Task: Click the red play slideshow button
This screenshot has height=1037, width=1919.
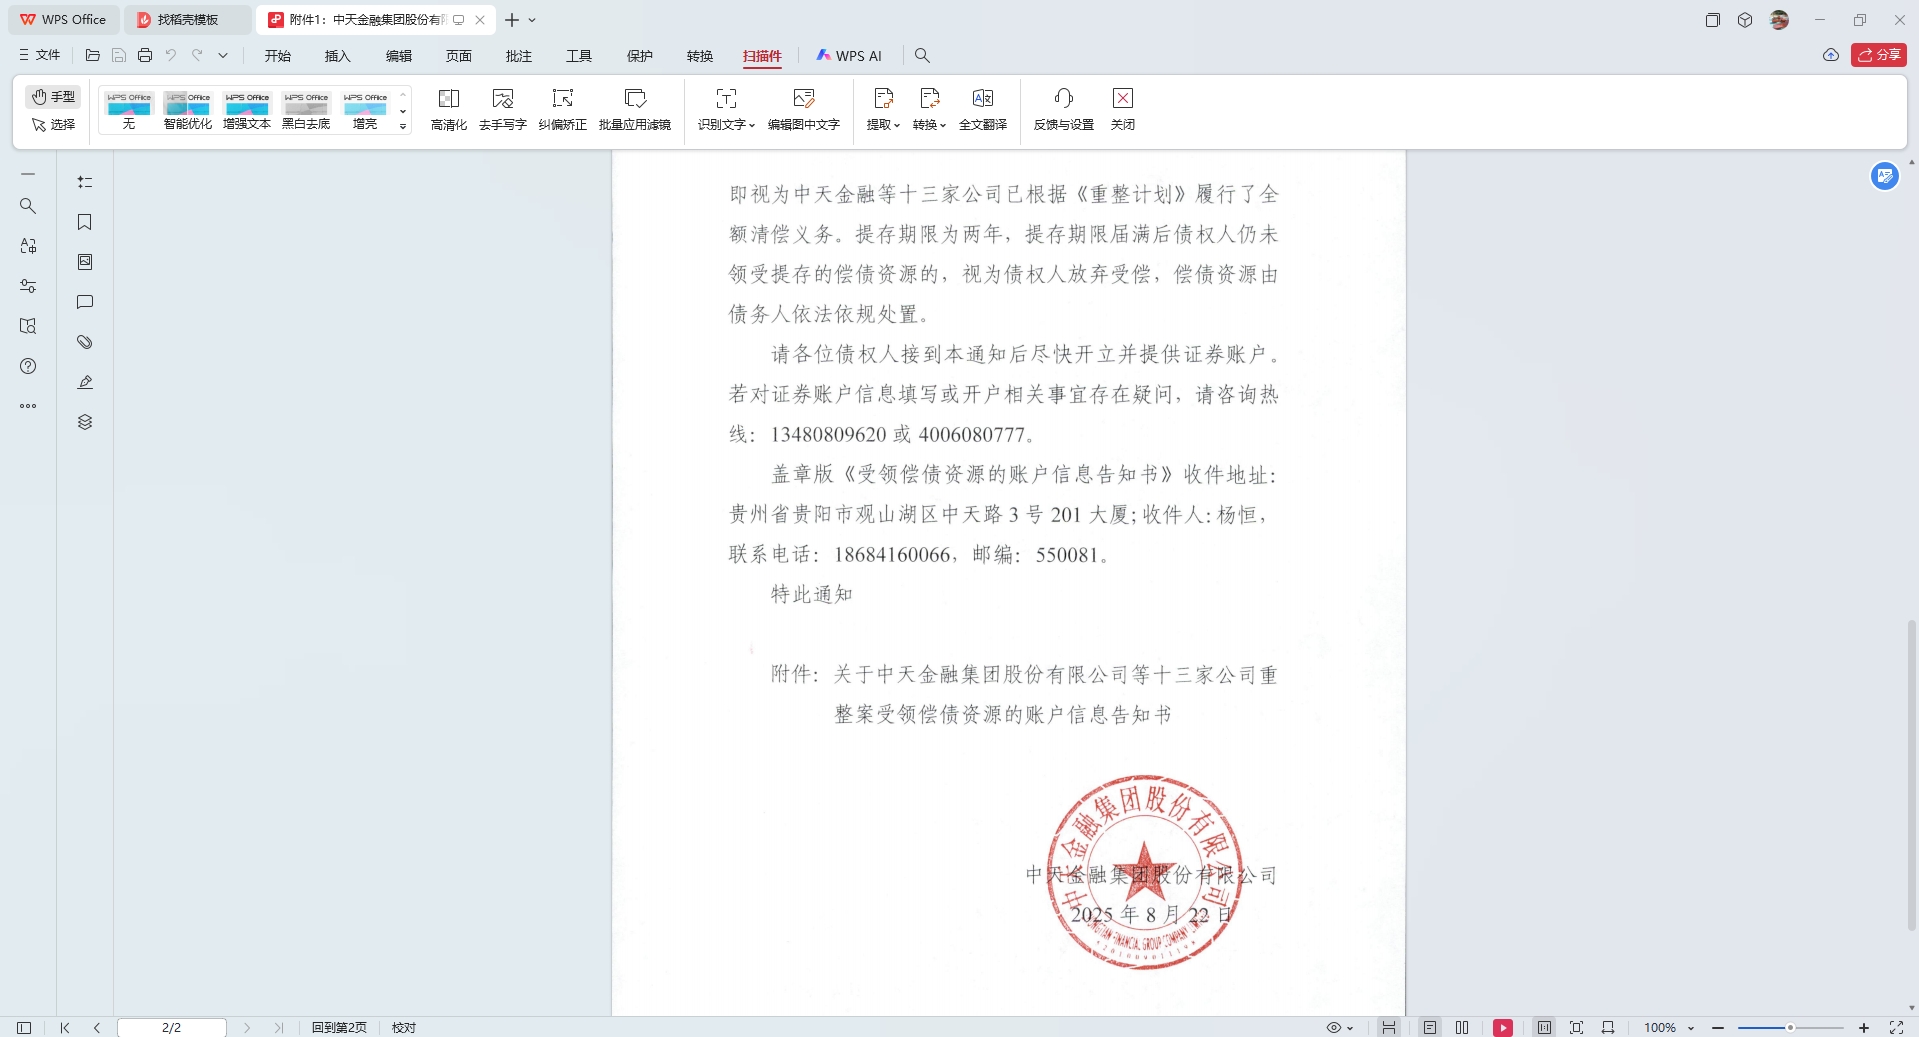Action: point(1503,1027)
